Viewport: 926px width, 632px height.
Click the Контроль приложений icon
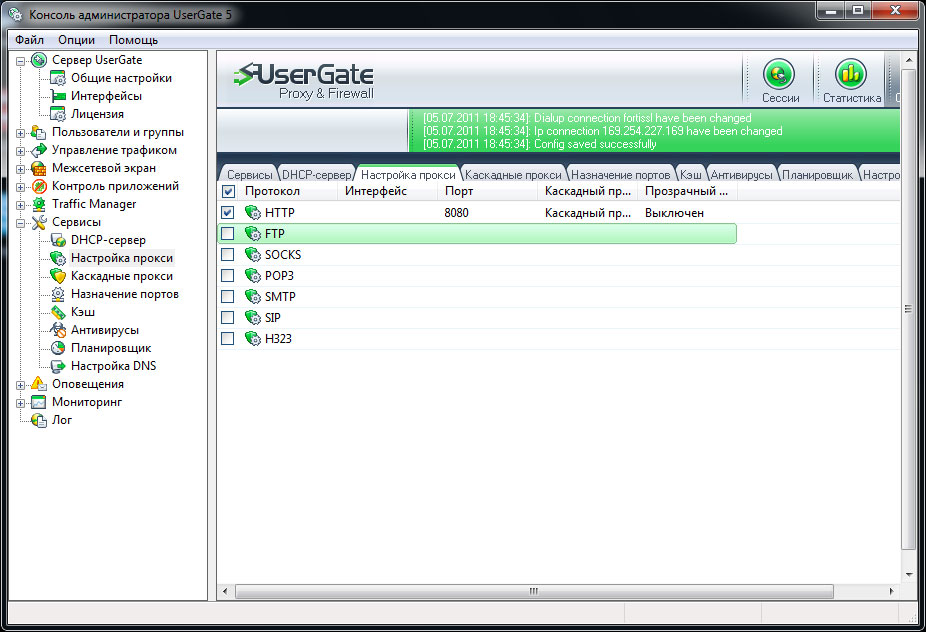point(39,186)
